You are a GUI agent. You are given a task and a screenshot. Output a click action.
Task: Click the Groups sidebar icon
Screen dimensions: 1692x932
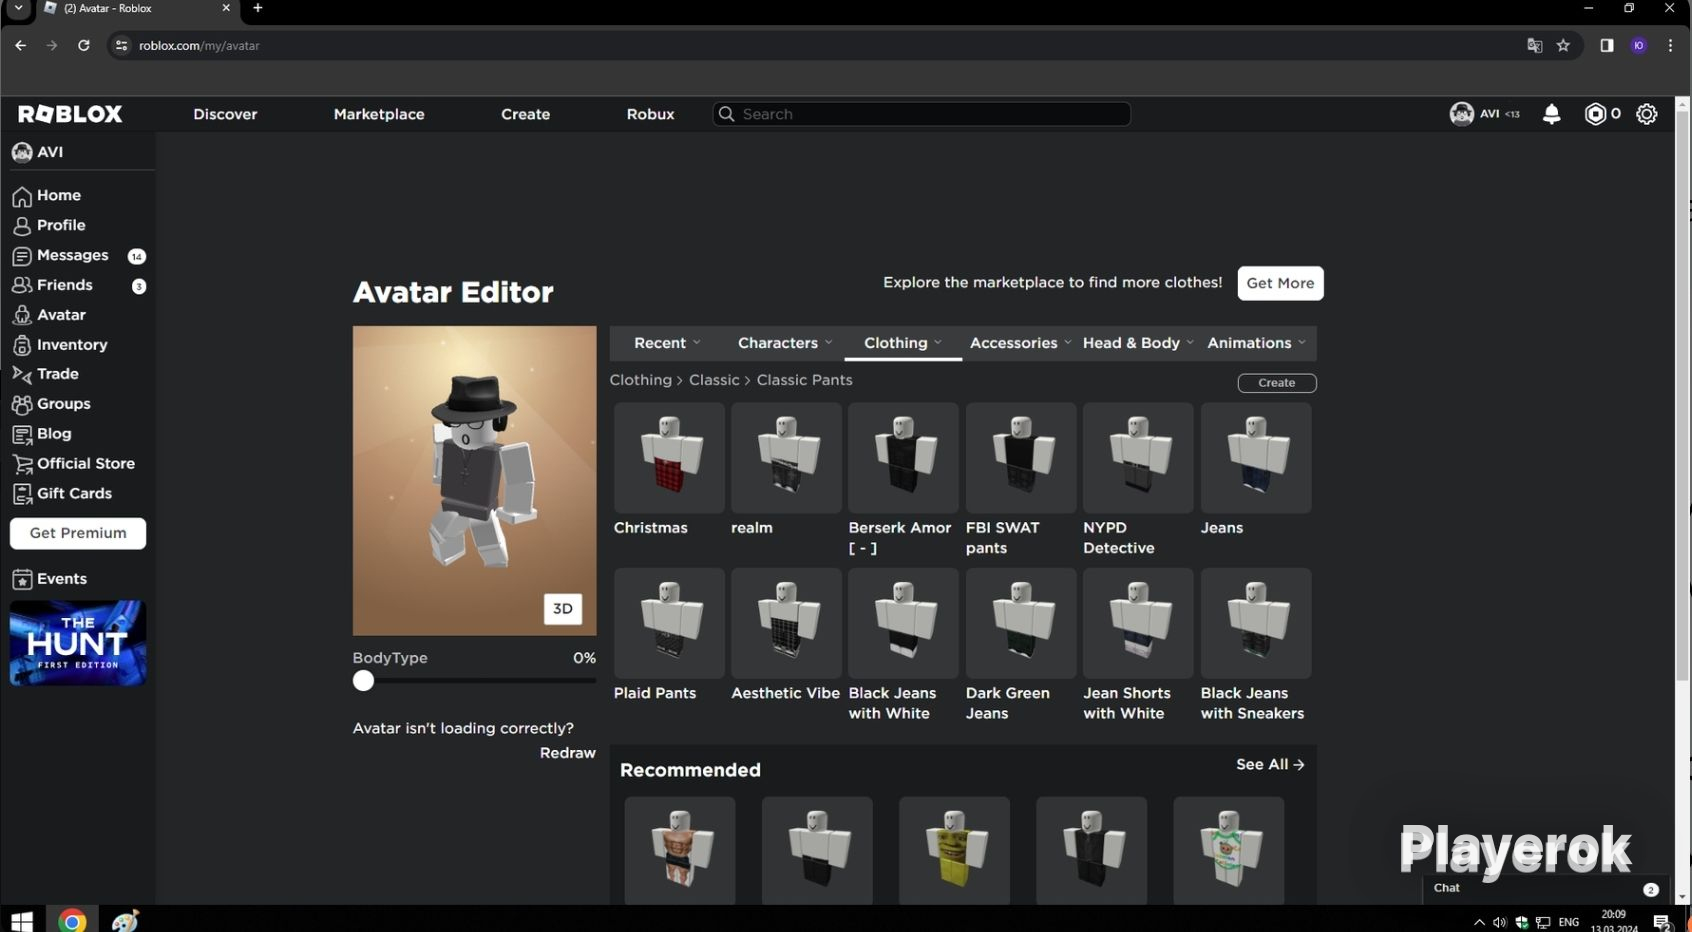point(22,404)
